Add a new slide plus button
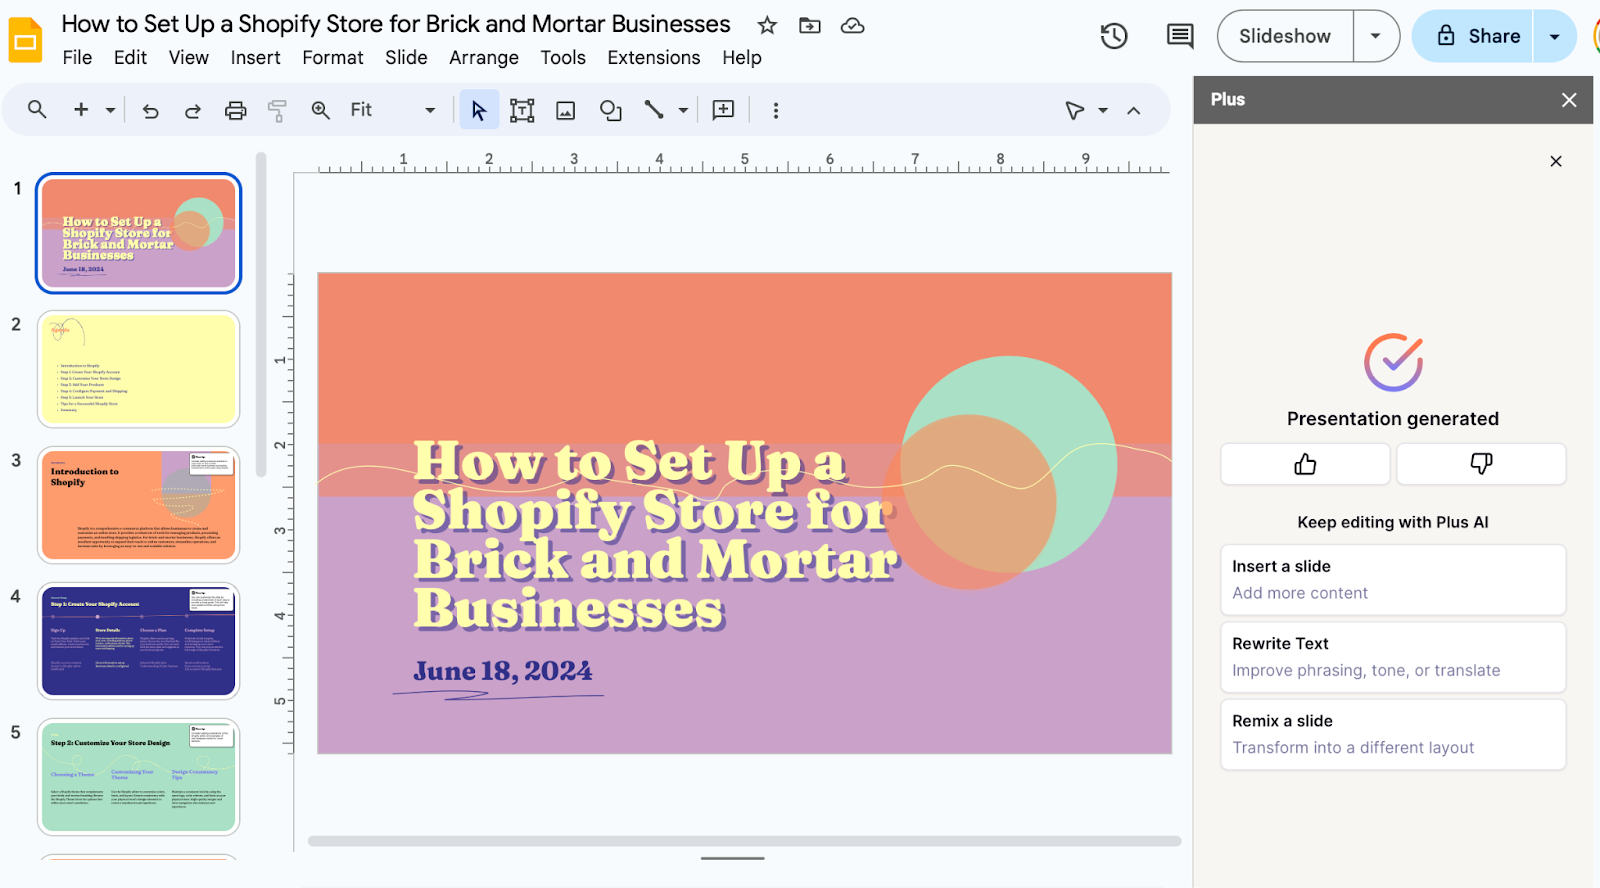 [x=81, y=110]
